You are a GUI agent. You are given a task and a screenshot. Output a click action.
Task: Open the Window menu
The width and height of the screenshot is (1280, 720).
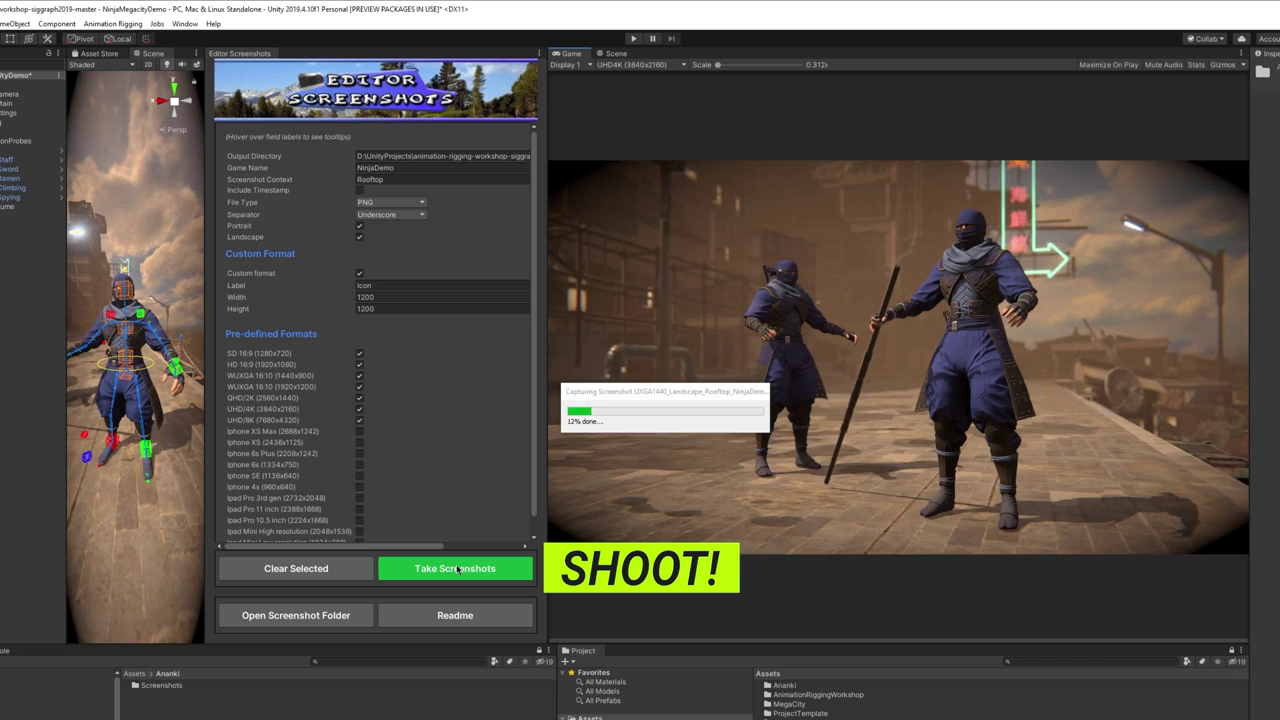pyautogui.click(x=185, y=24)
